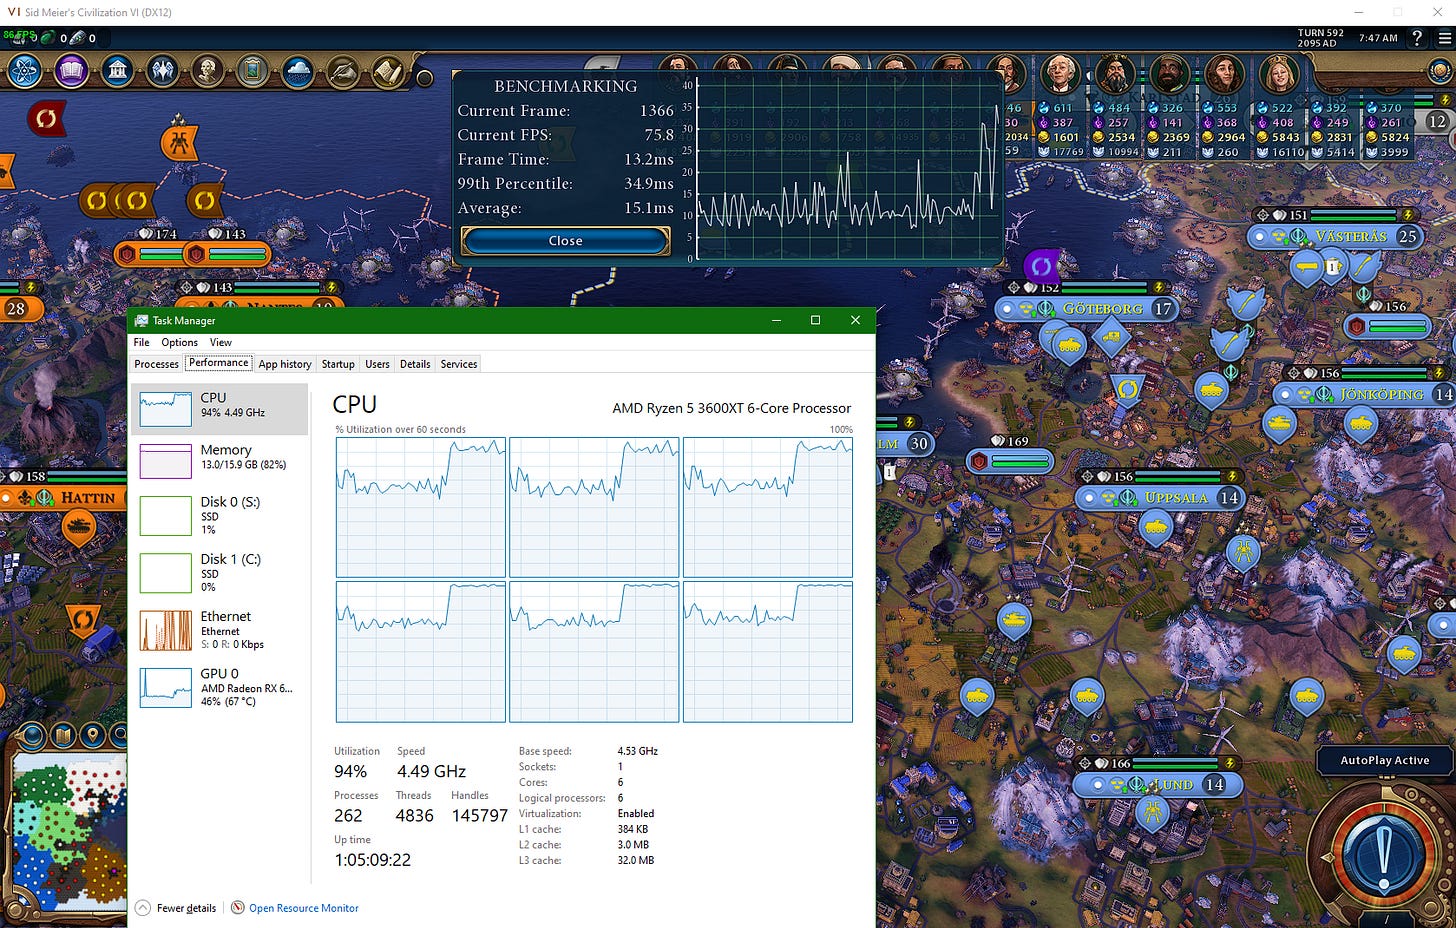The height and width of the screenshot is (928, 1456).
Task: Switch to the Processes tab
Action: point(157,364)
